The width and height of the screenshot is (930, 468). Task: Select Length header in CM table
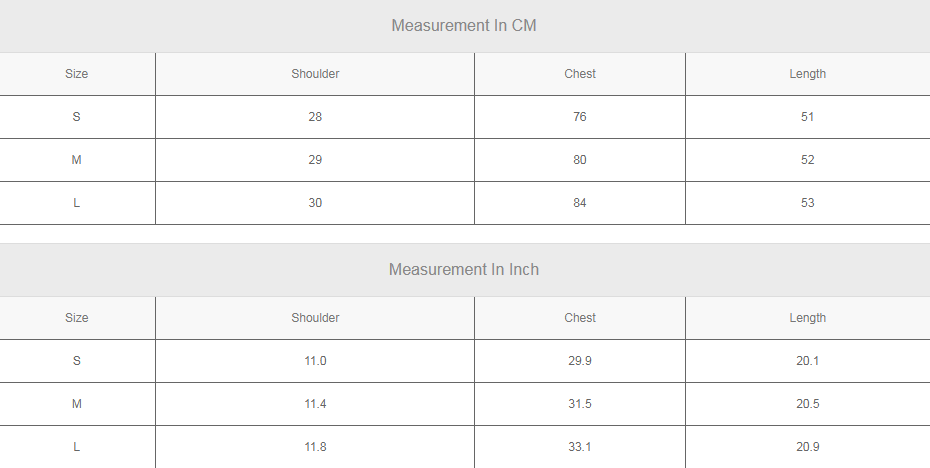tap(807, 74)
